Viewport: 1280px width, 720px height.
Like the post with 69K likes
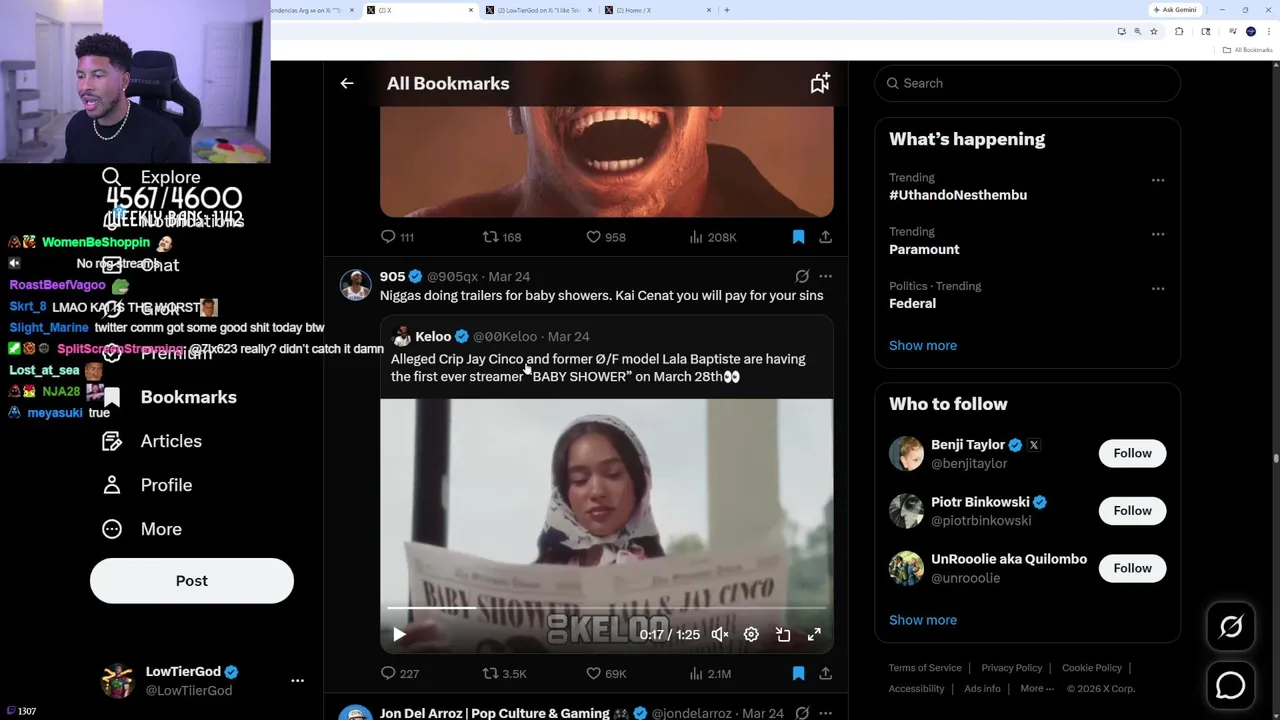tap(606, 674)
